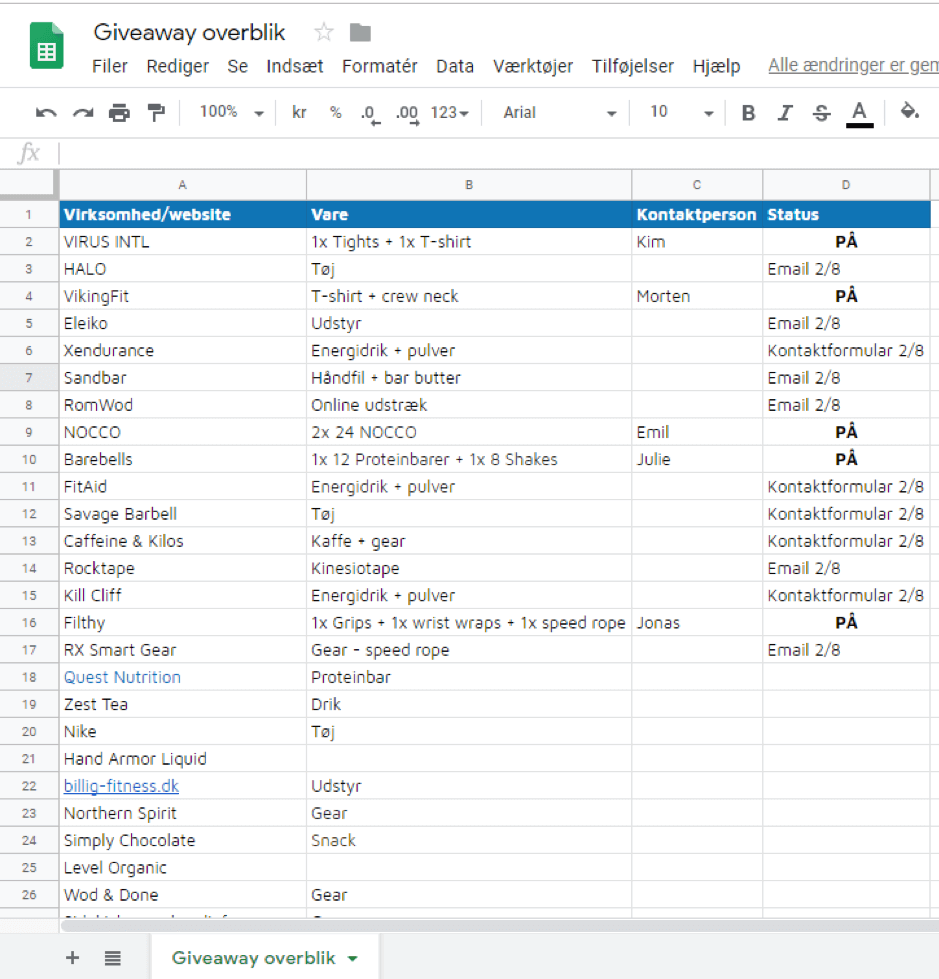
Task: Select Kontaktformular 2/8 in the Xendurance row
Action: (x=846, y=350)
